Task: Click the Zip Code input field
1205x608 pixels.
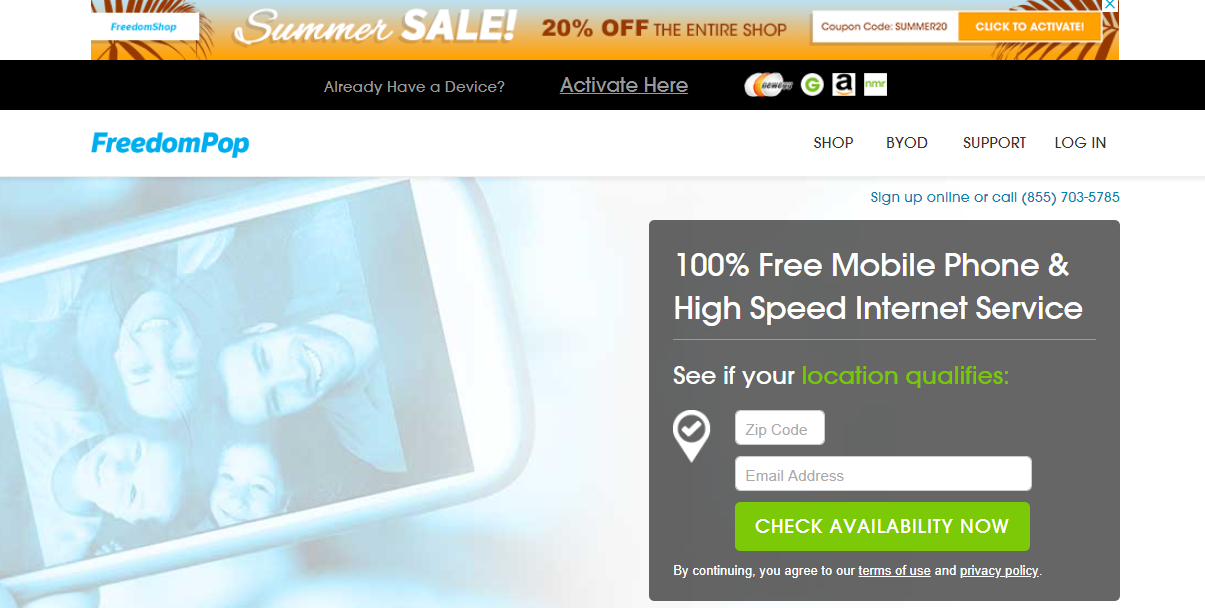Action: pyautogui.click(x=780, y=428)
